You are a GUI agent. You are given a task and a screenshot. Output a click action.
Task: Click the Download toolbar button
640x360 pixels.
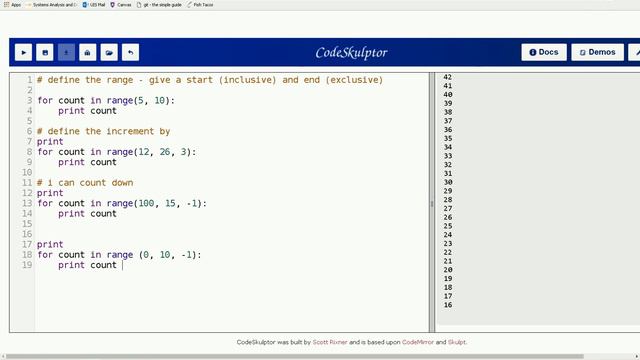click(66, 52)
